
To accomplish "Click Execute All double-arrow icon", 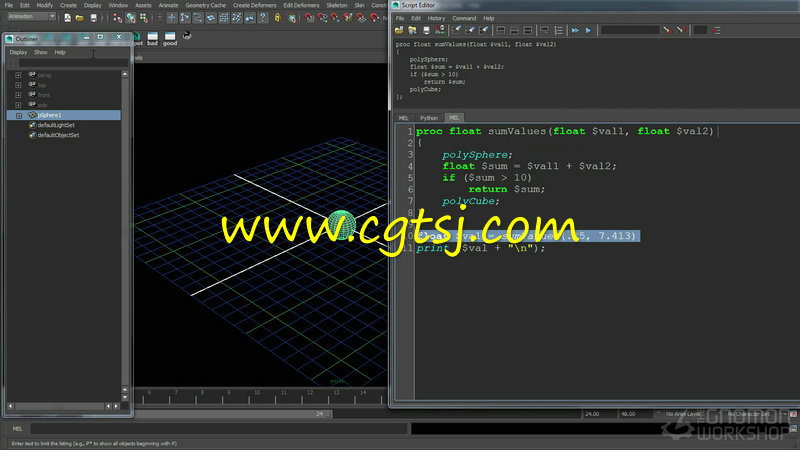I will [575, 31].
